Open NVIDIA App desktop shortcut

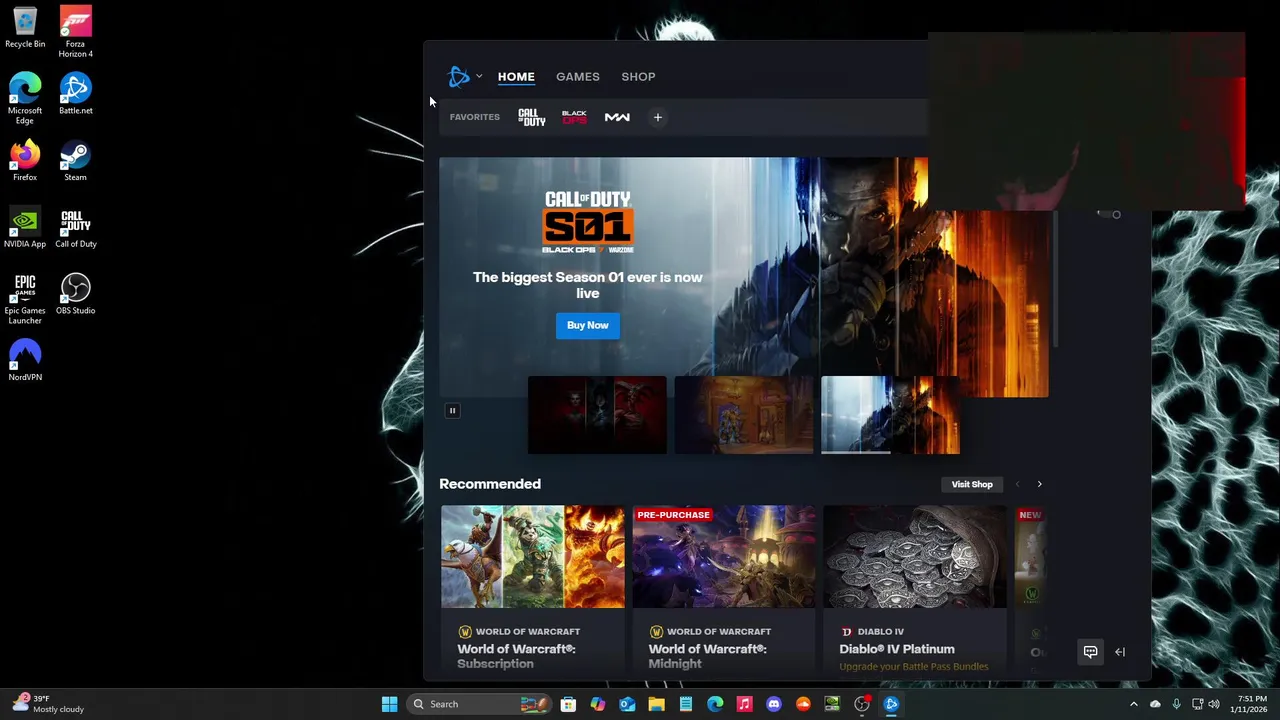25,228
